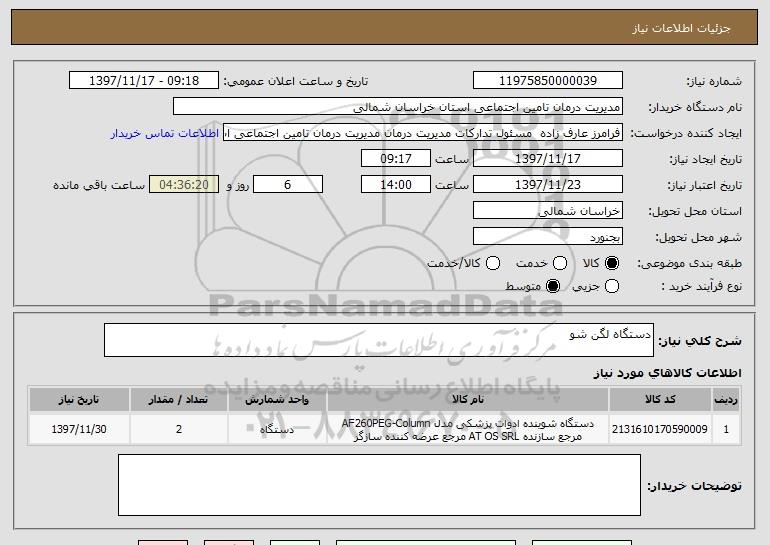The width and height of the screenshot is (770, 545).
Task: Click the نام کالا column header
Action: pyautogui.click(x=468, y=400)
